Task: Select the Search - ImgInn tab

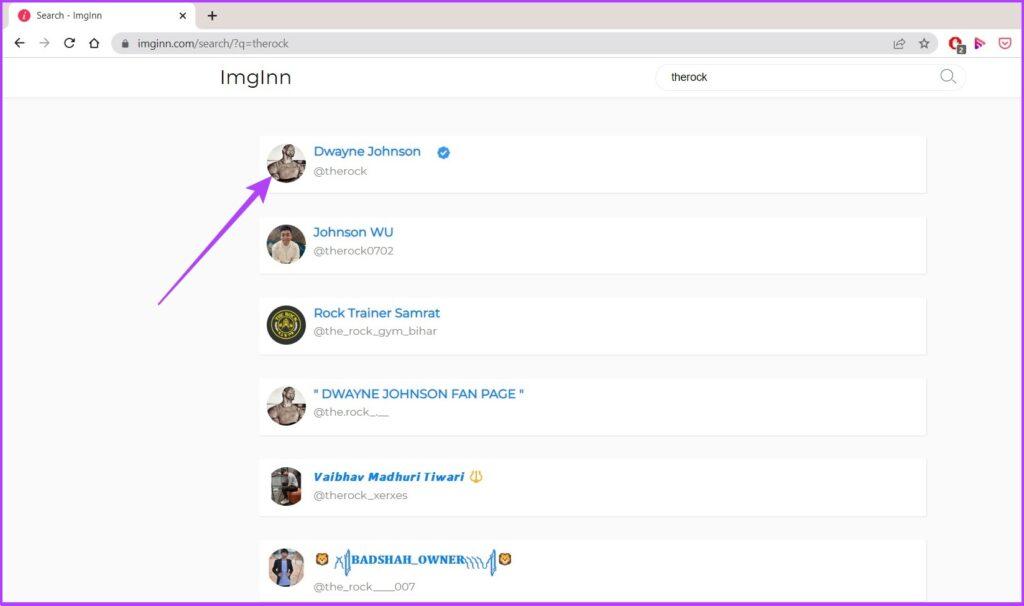Action: [103, 16]
